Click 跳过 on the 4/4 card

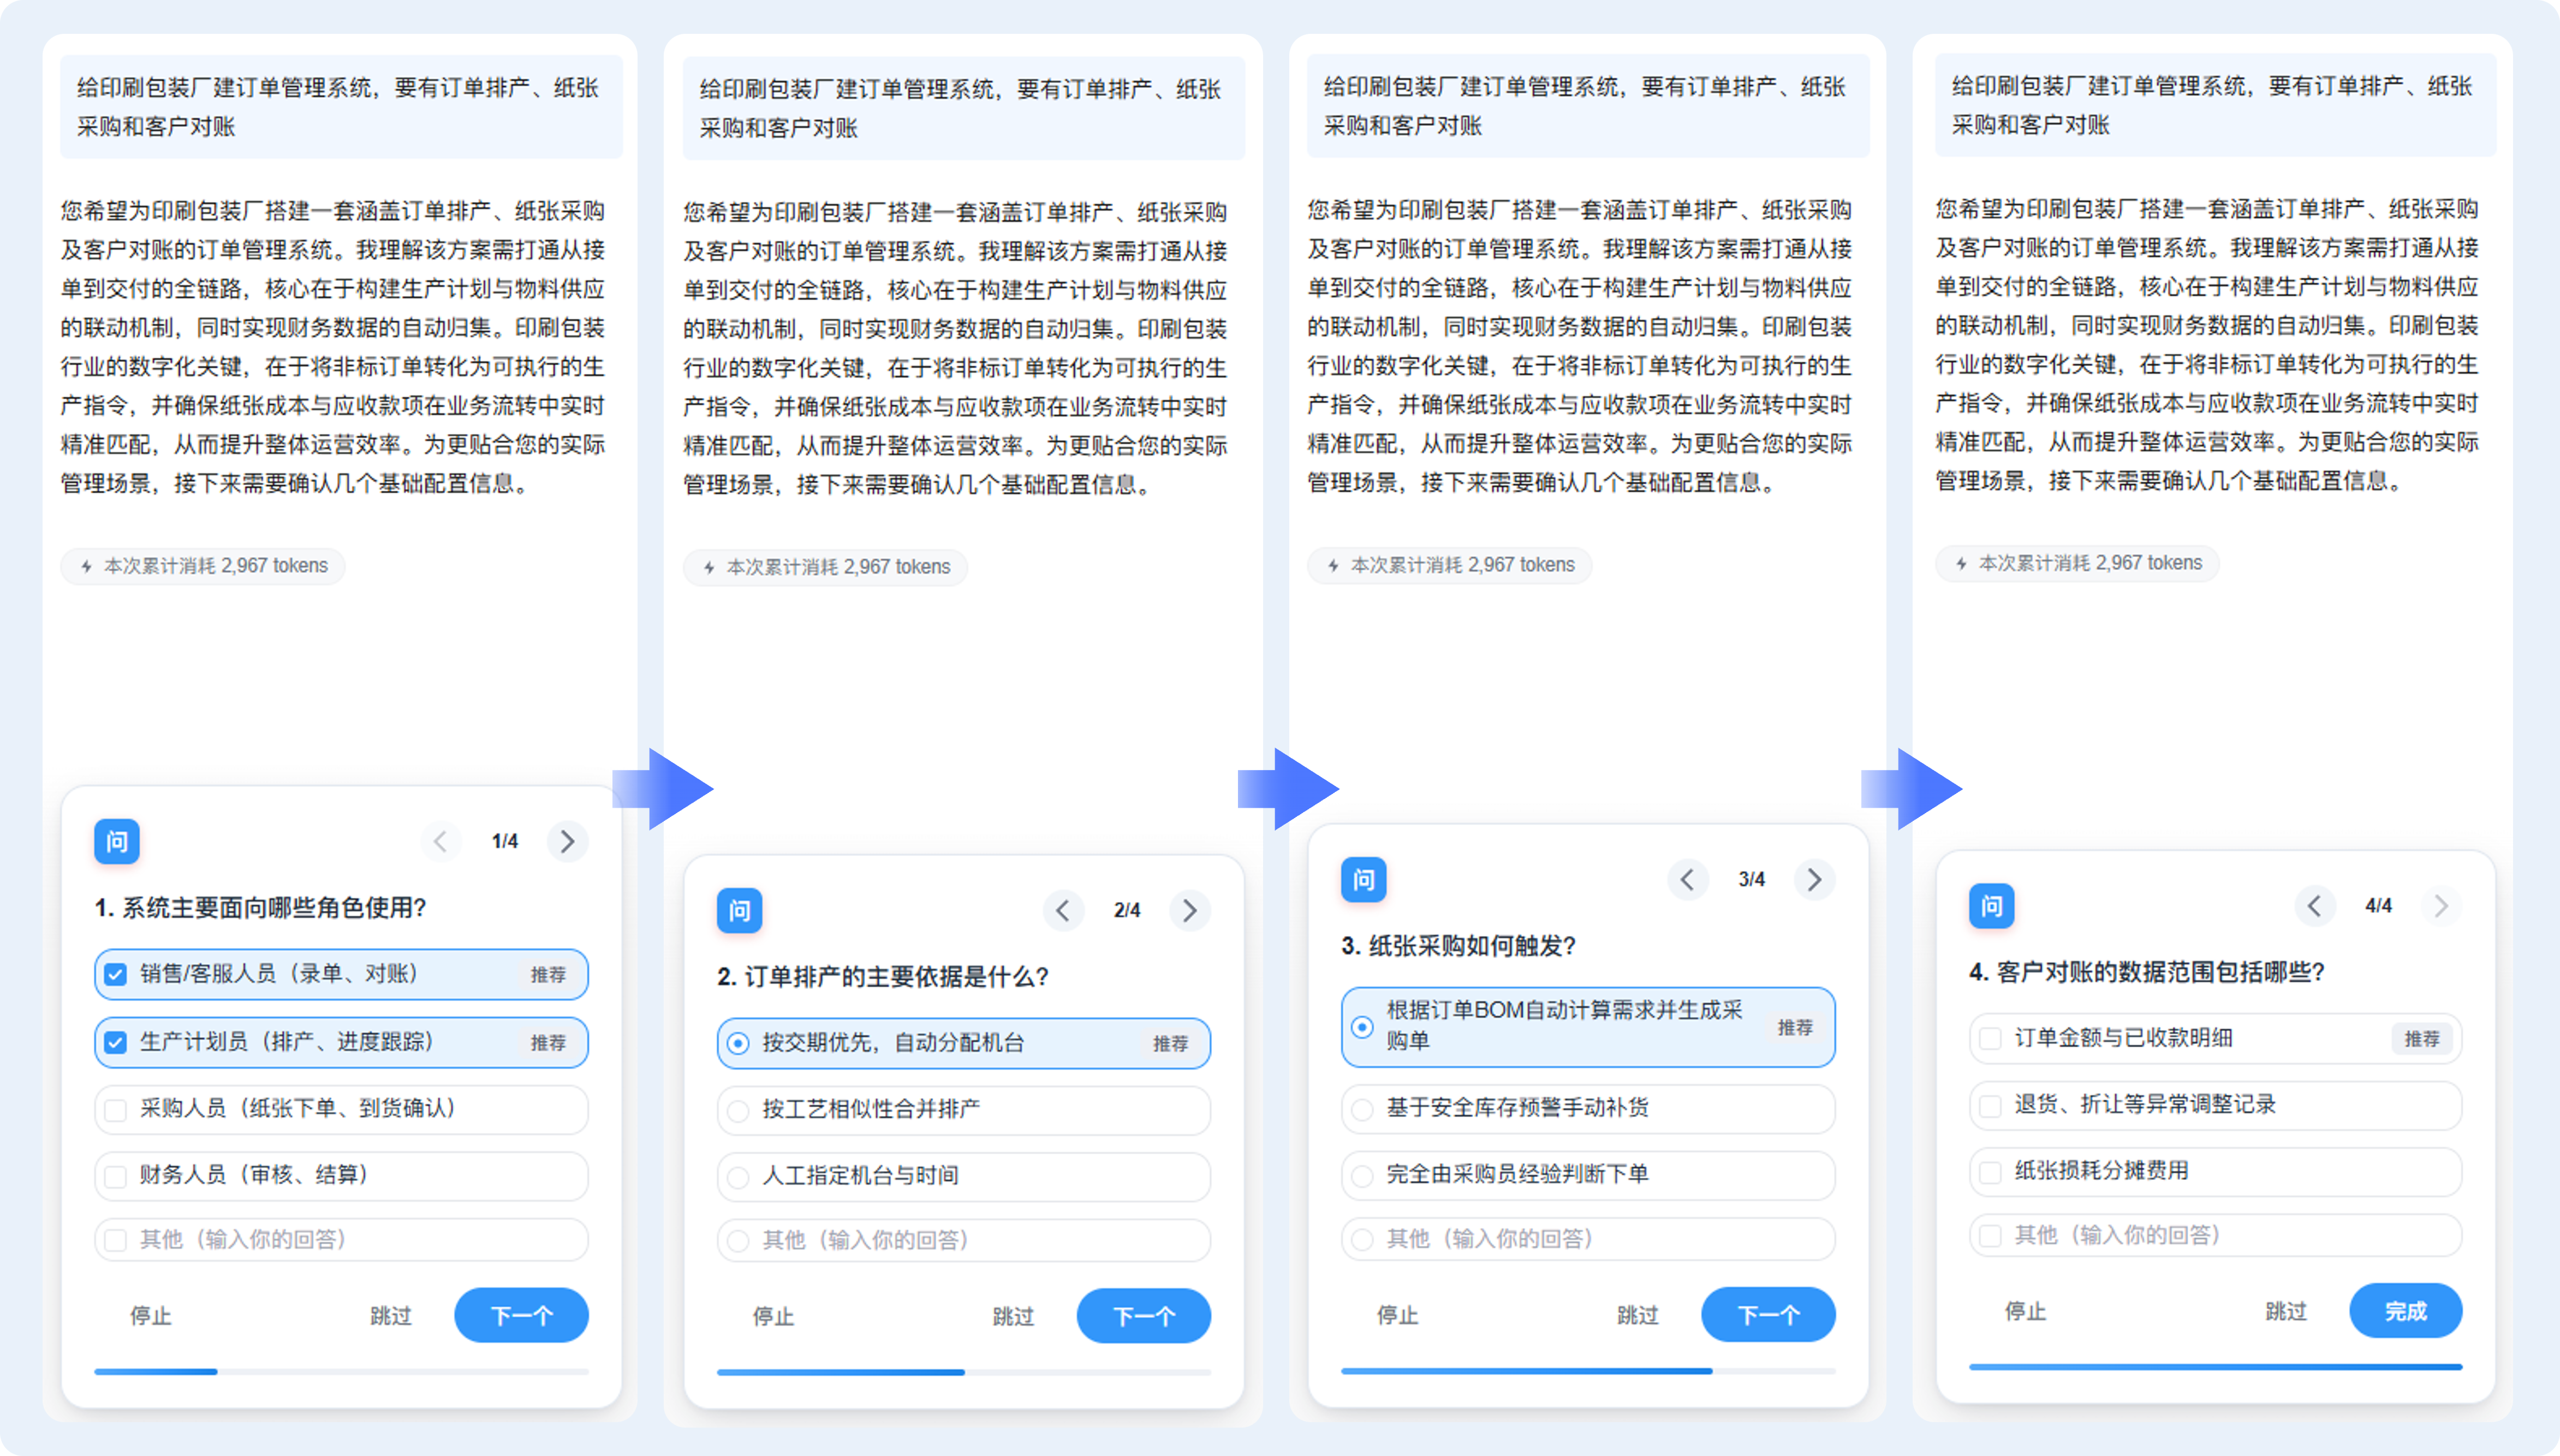coord(2286,1312)
